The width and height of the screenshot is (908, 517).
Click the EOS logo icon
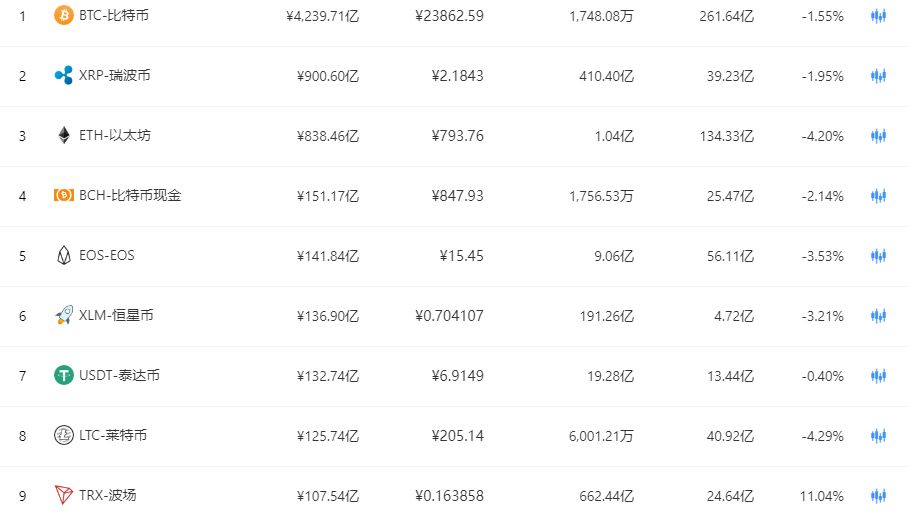pos(63,256)
